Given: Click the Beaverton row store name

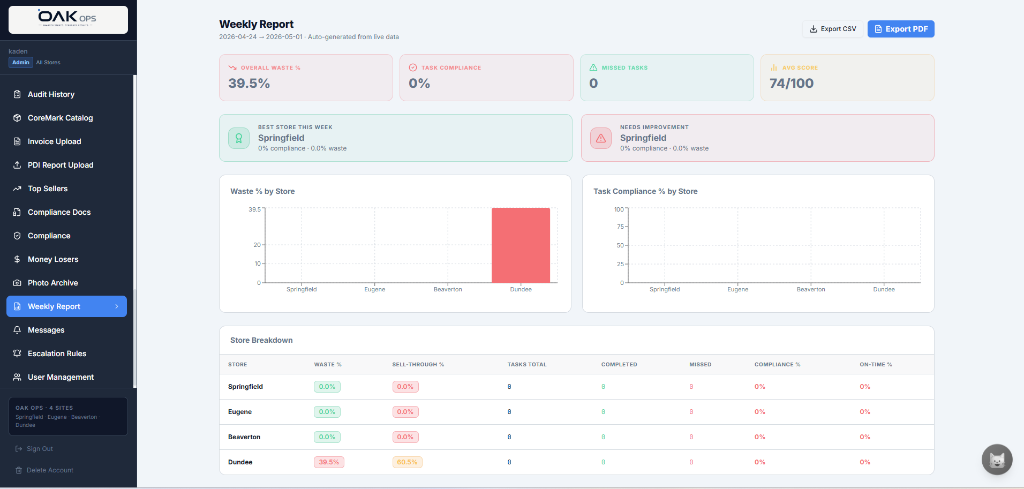Looking at the screenshot, I should (244, 437).
